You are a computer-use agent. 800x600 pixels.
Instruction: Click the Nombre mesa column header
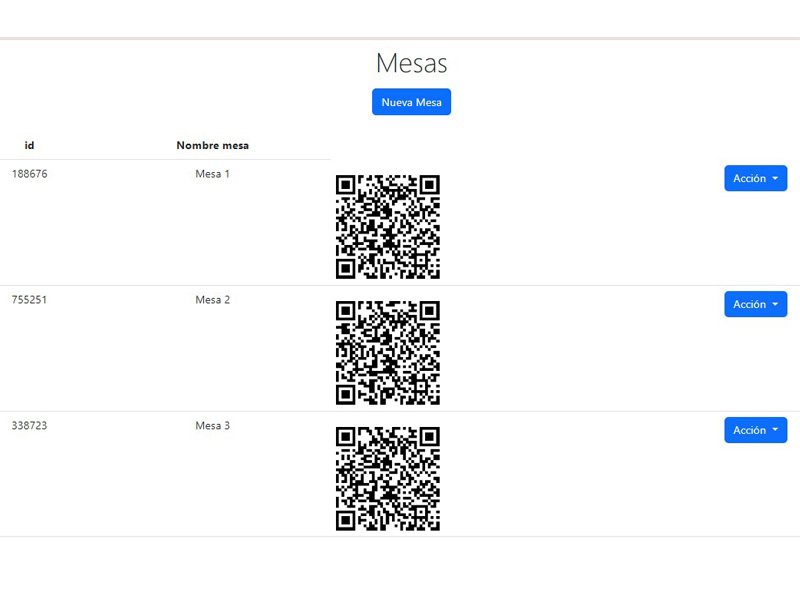tap(213, 145)
